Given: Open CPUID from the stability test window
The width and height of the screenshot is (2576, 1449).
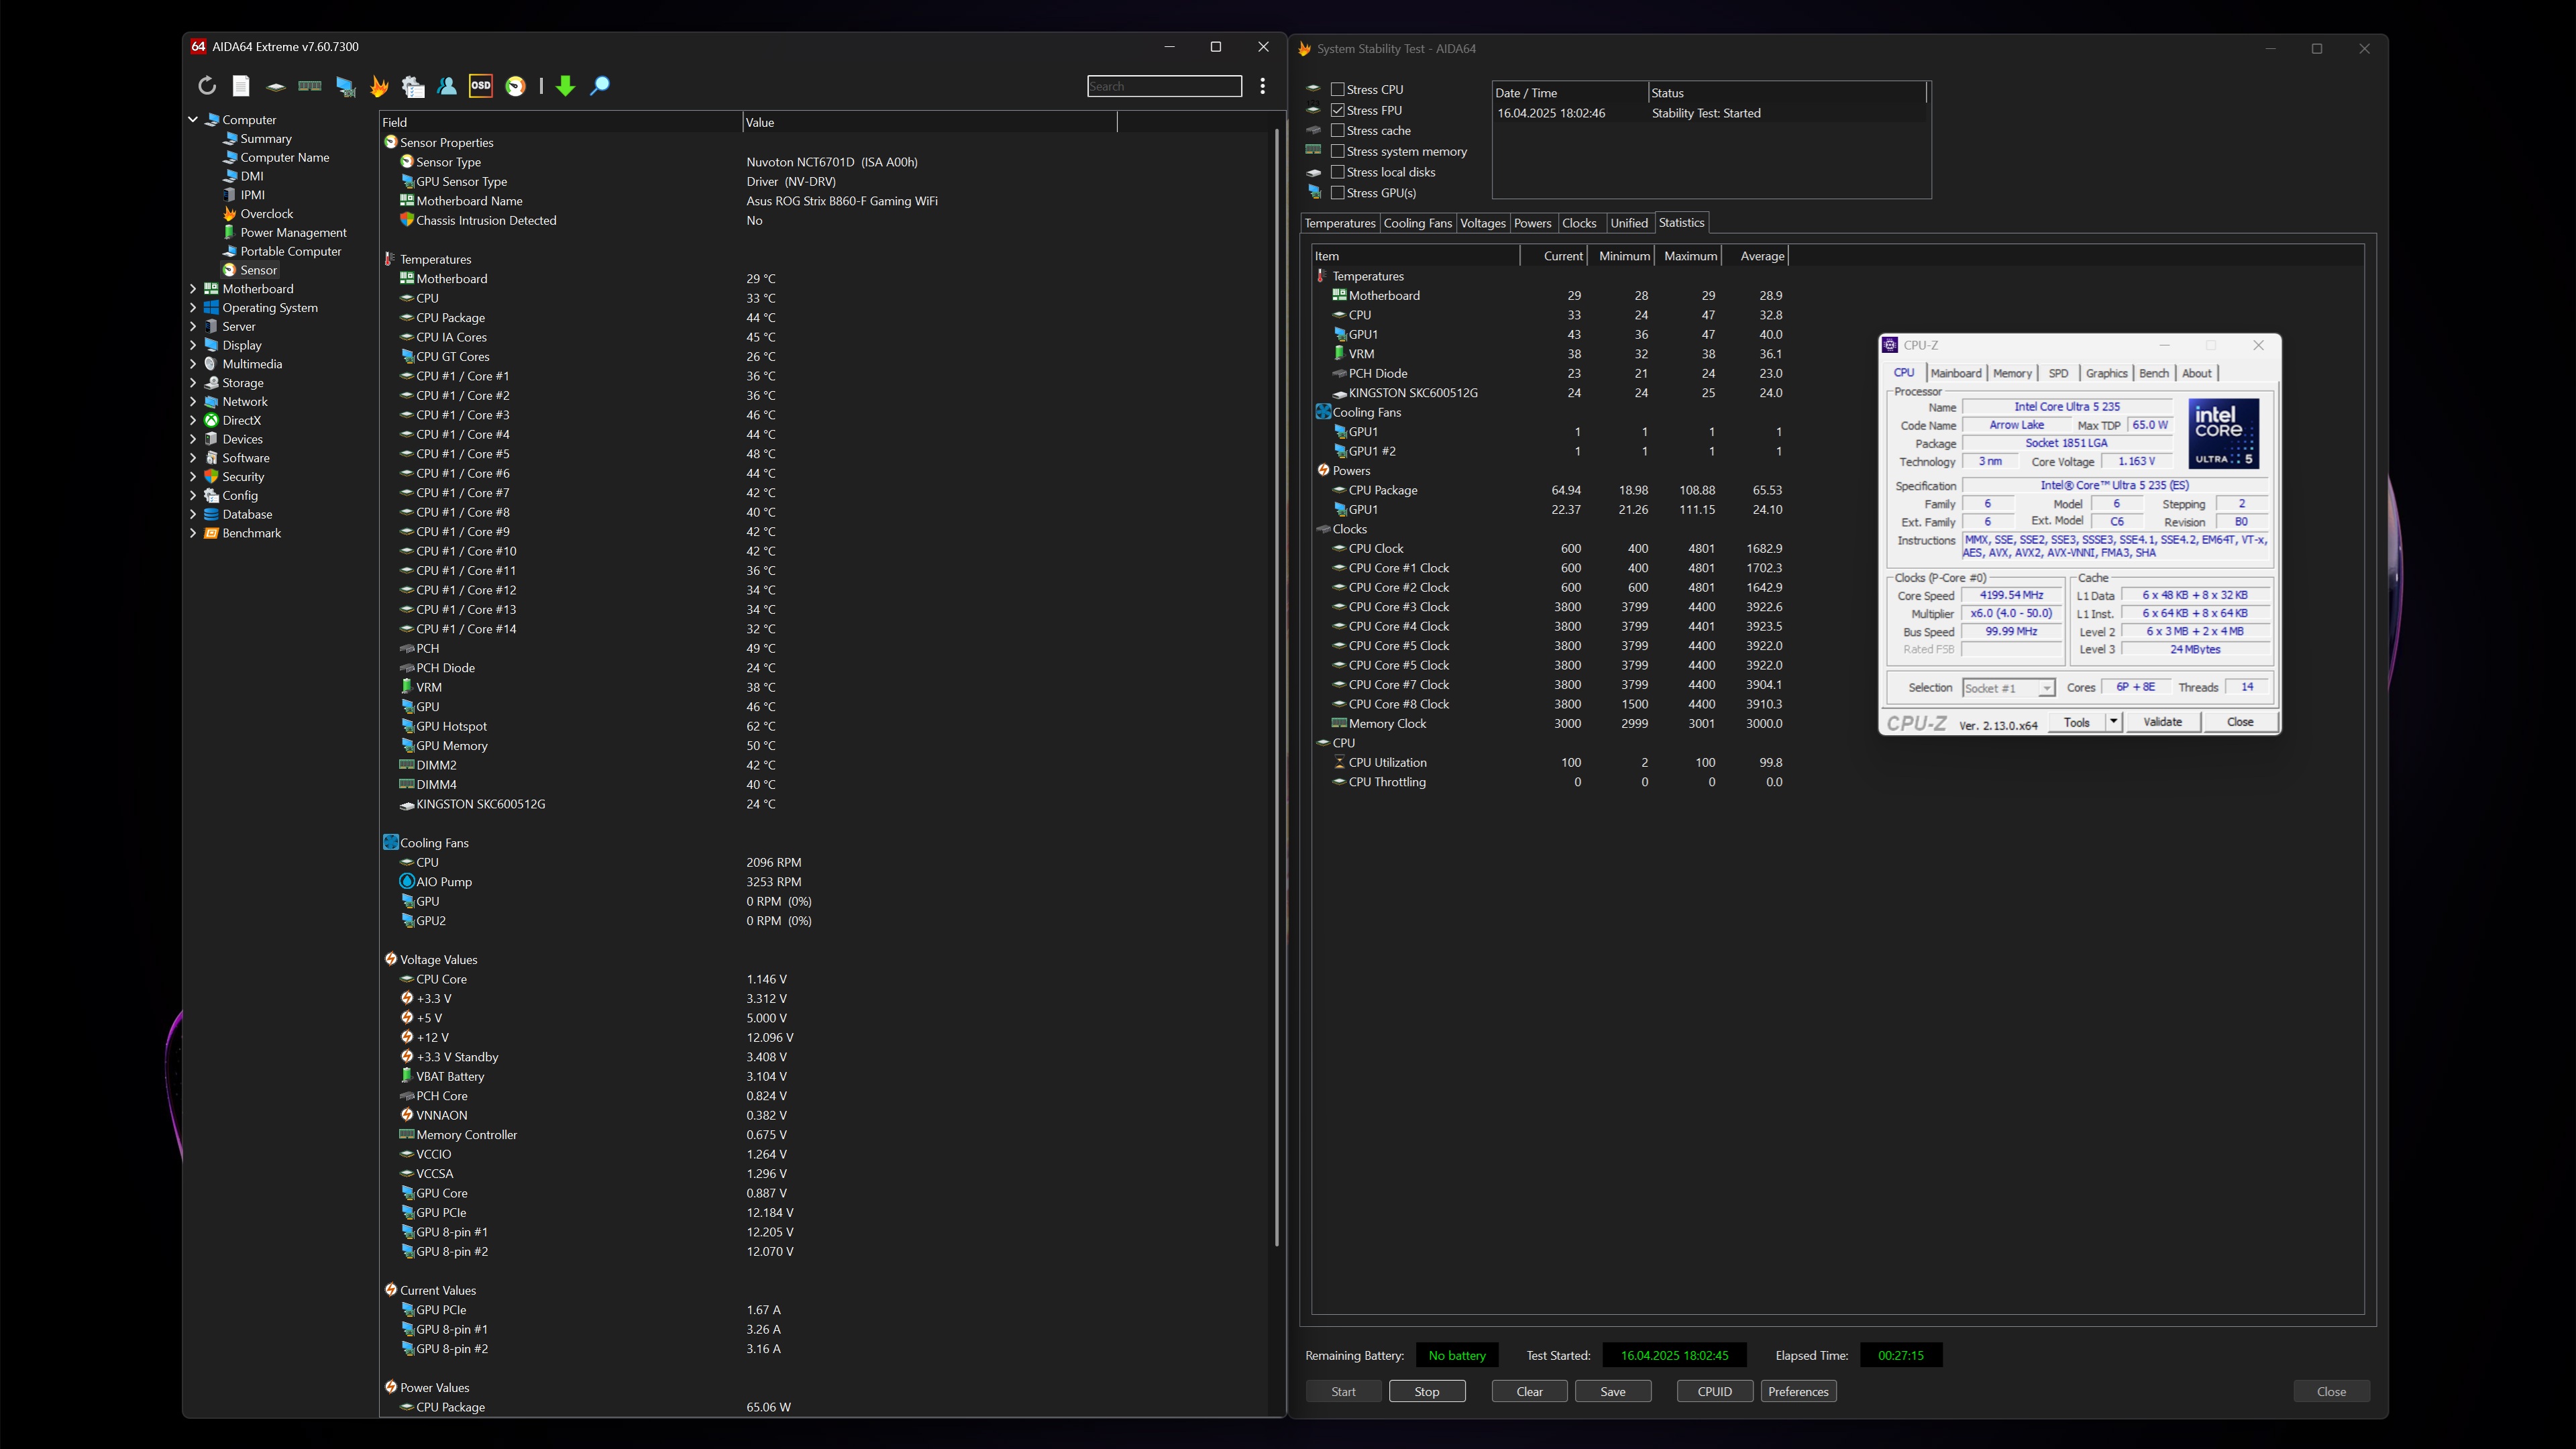Looking at the screenshot, I should 1714,1391.
